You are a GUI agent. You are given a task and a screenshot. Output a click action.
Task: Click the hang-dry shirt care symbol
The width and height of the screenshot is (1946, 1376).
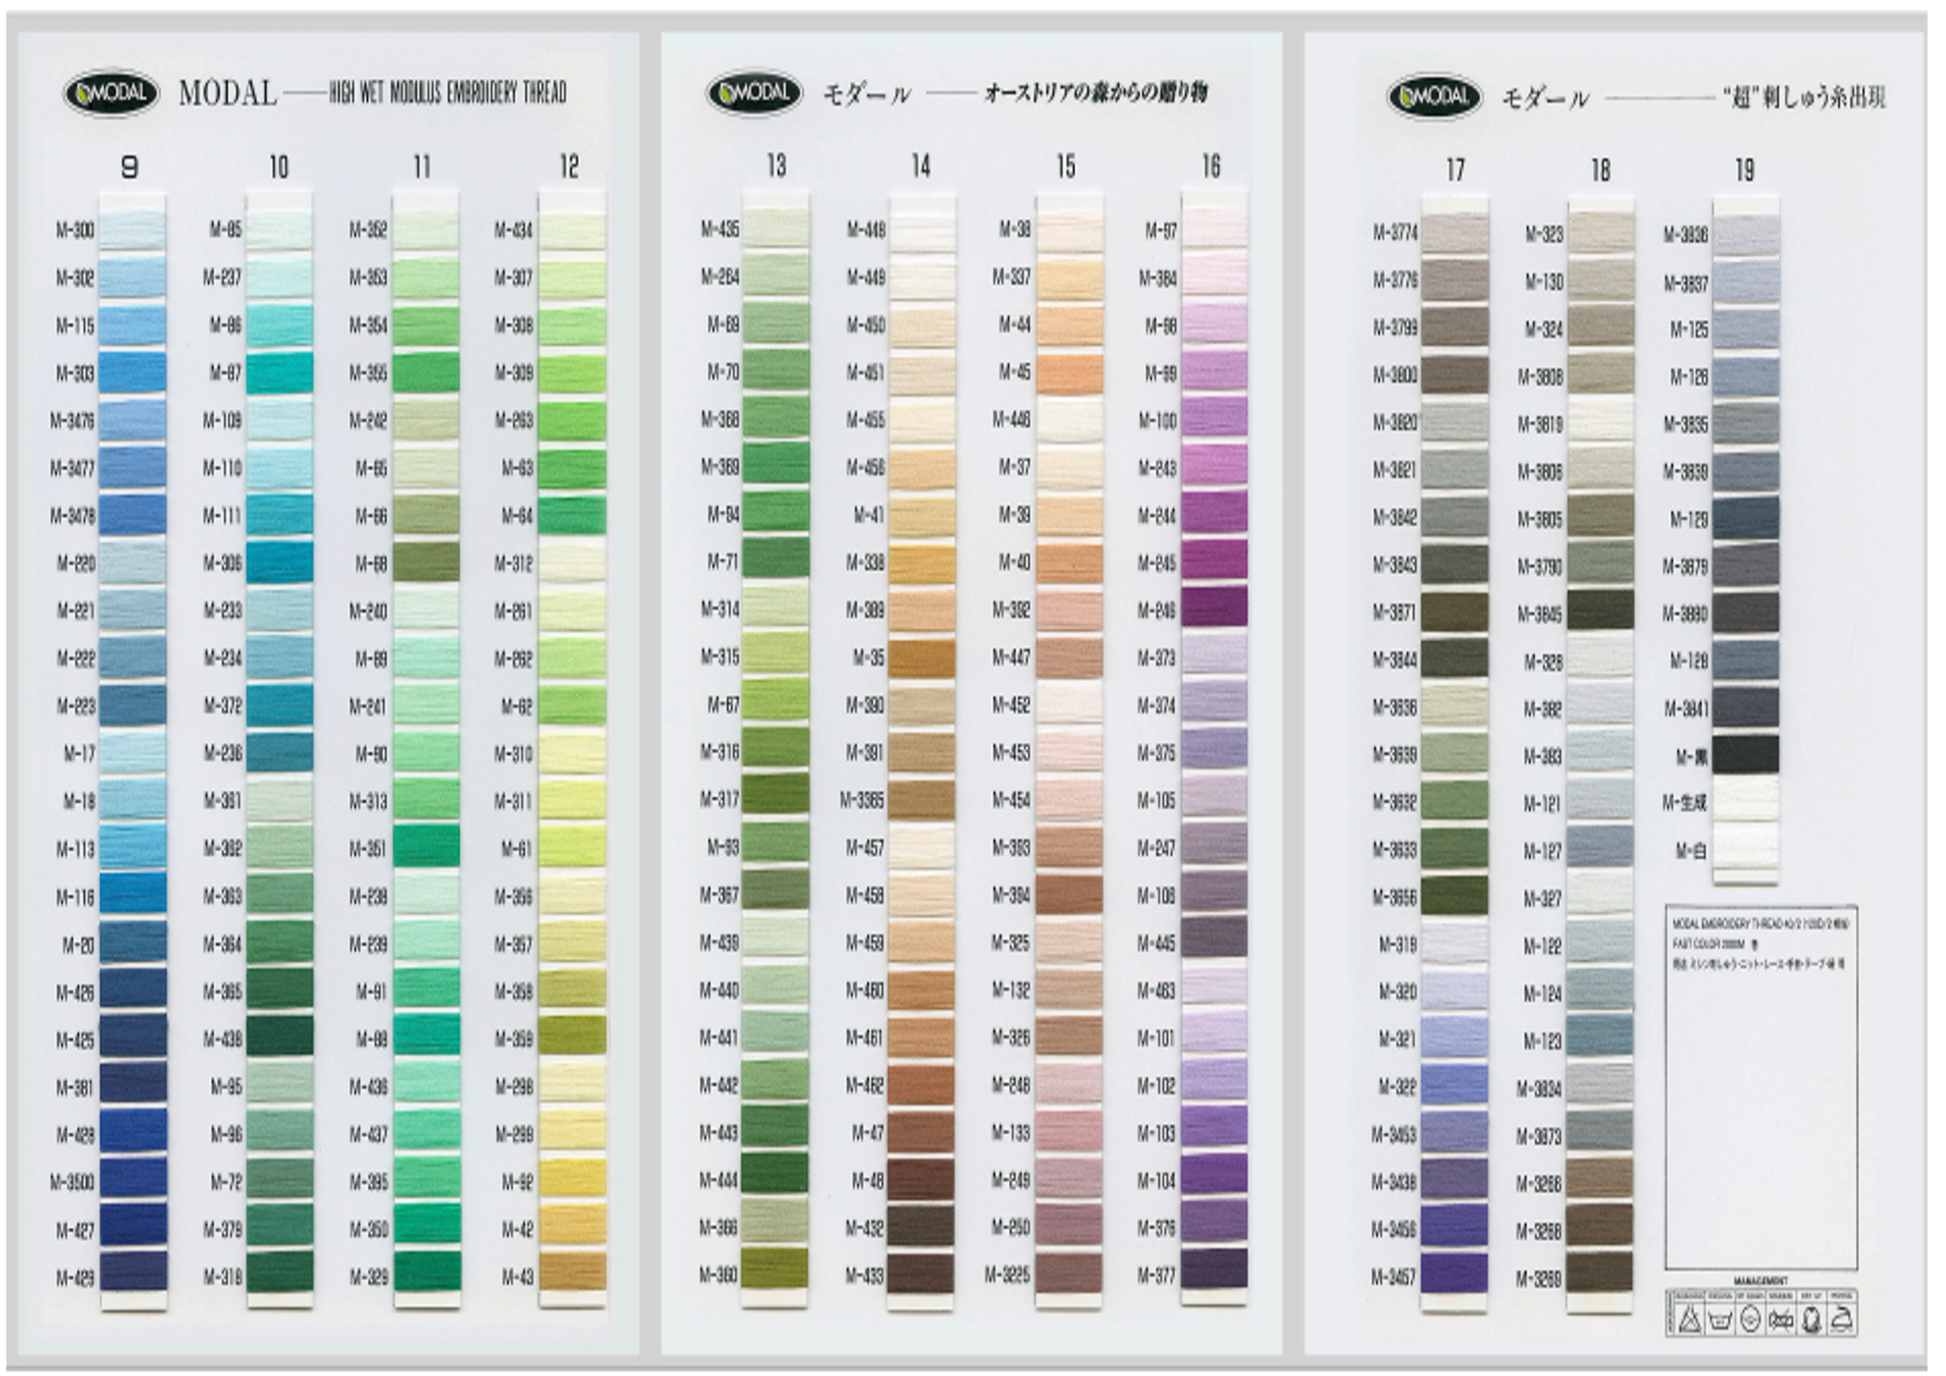[1811, 1320]
